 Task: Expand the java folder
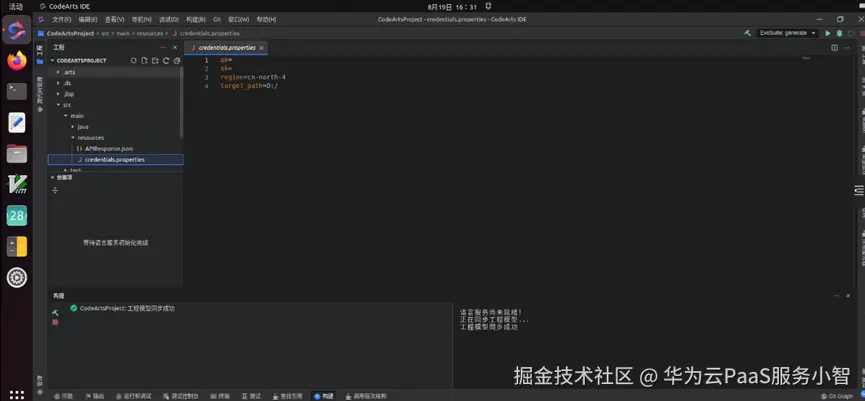[x=72, y=127]
